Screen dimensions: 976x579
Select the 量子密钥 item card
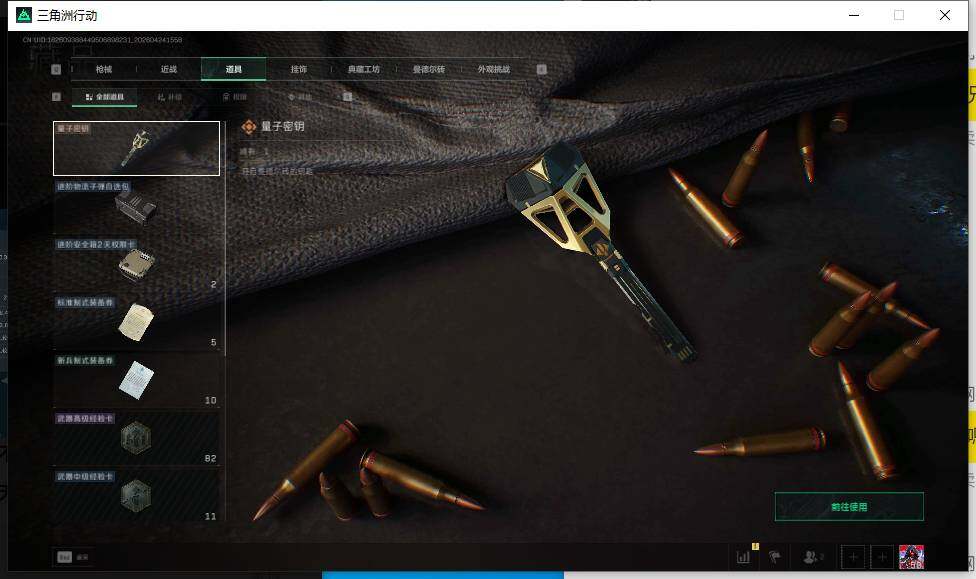(136, 148)
